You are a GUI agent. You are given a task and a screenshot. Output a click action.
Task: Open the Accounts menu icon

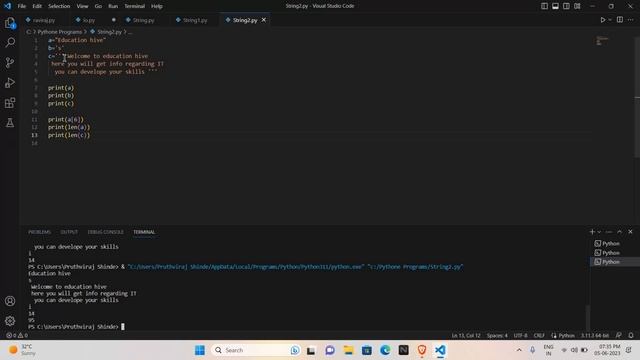click(10, 301)
